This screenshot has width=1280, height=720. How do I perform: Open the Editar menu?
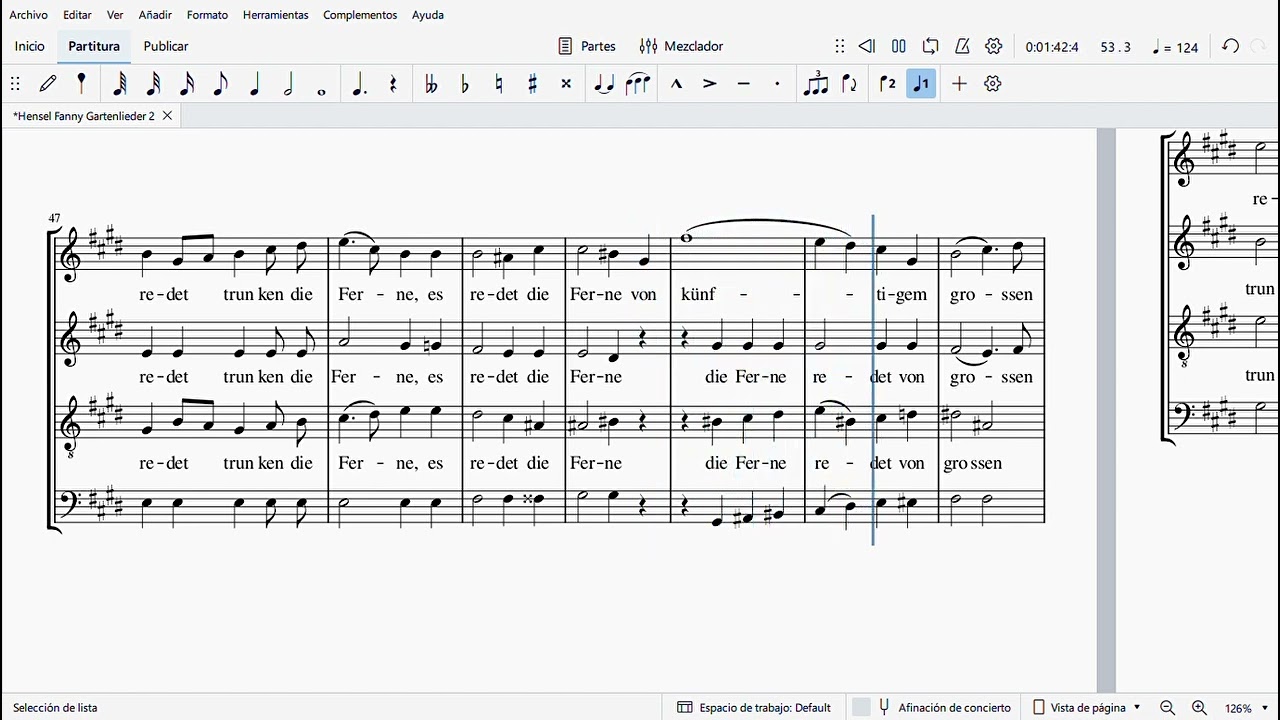coord(77,15)
